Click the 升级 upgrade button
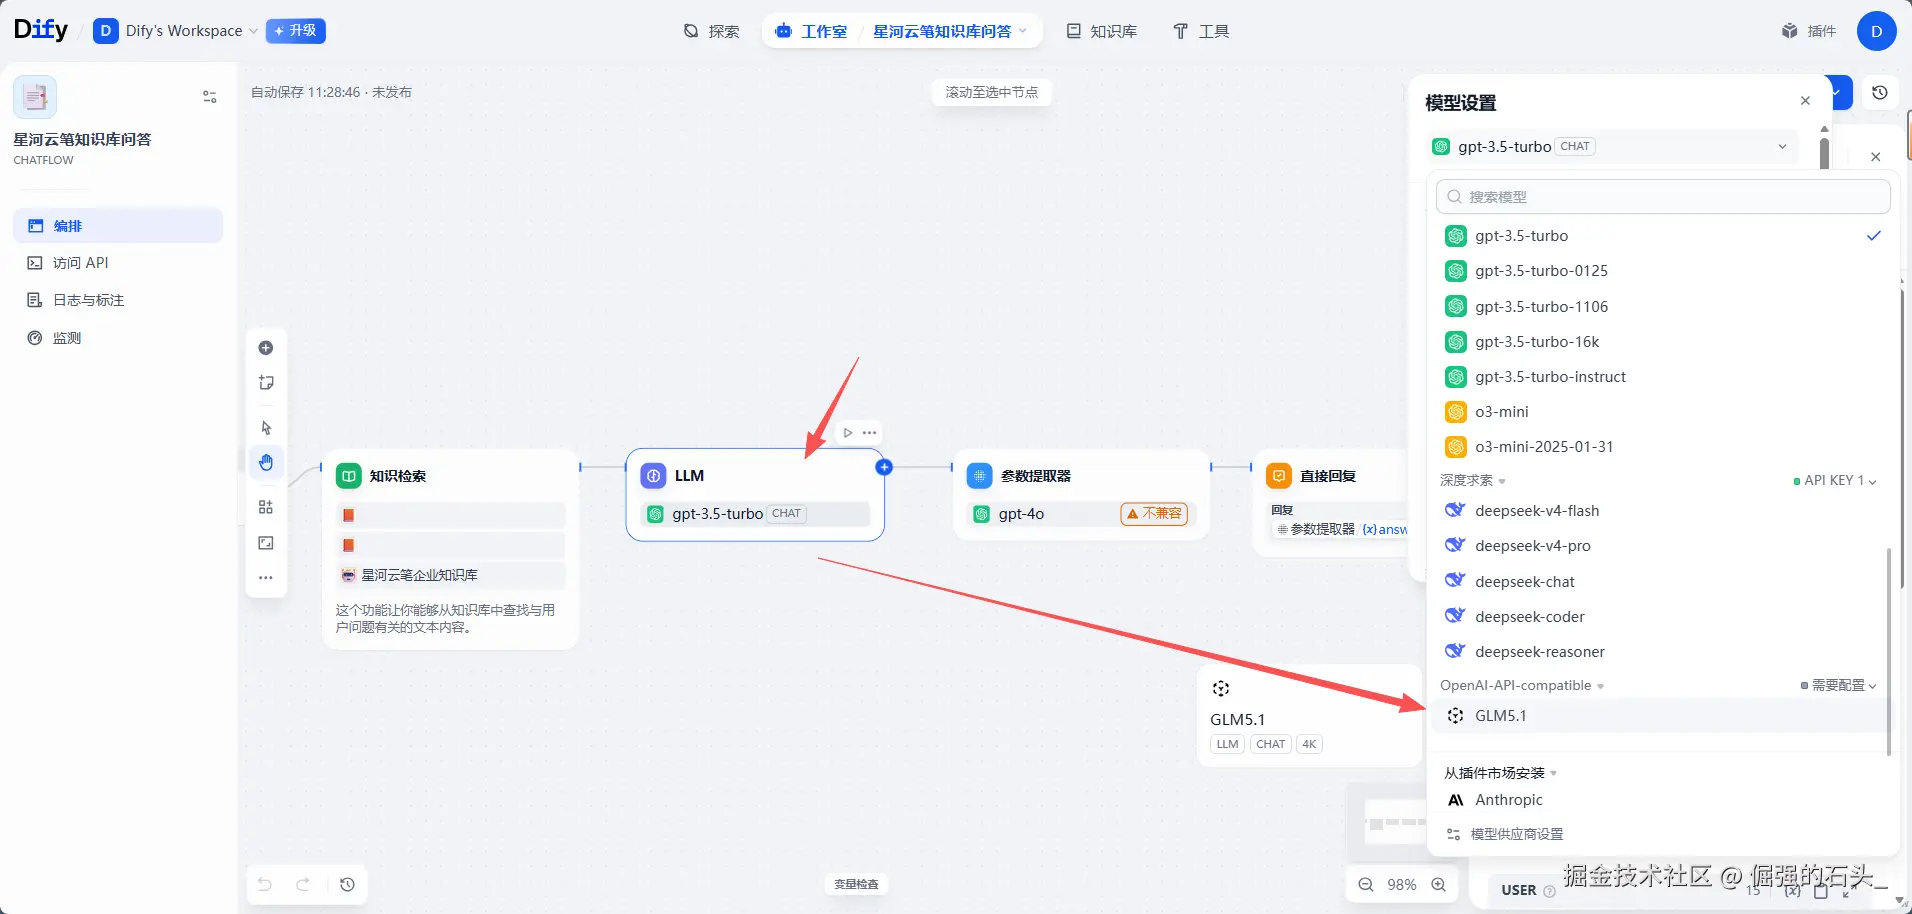 tap(296, 31)
